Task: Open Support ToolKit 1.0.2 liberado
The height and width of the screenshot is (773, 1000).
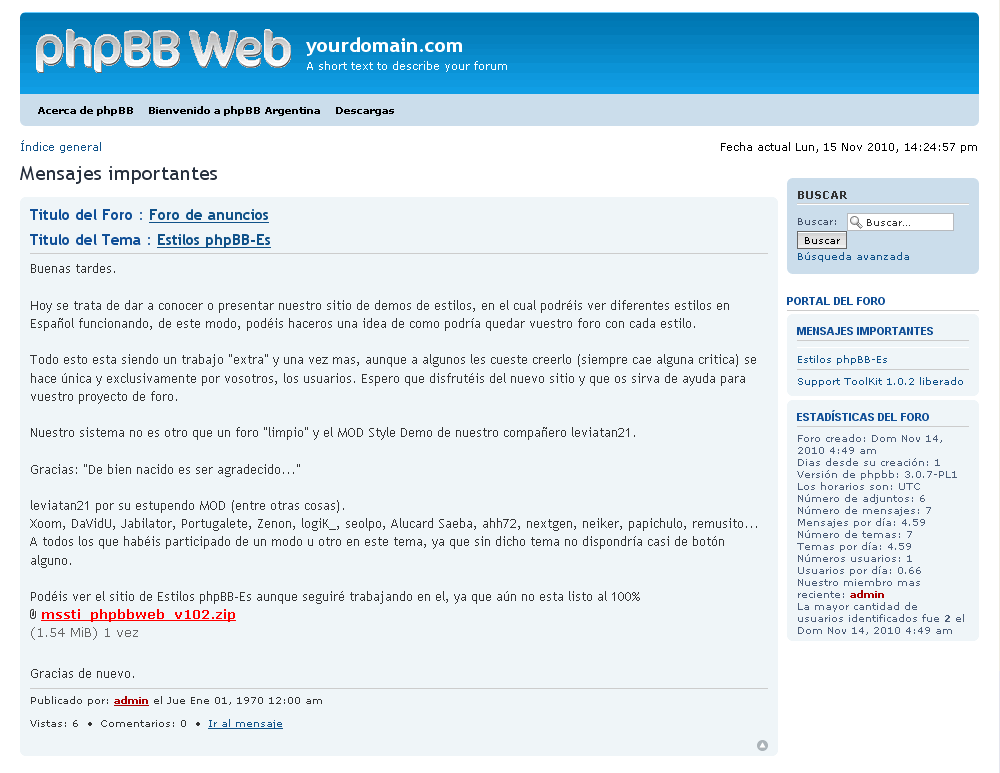Action: click(881, 381)
